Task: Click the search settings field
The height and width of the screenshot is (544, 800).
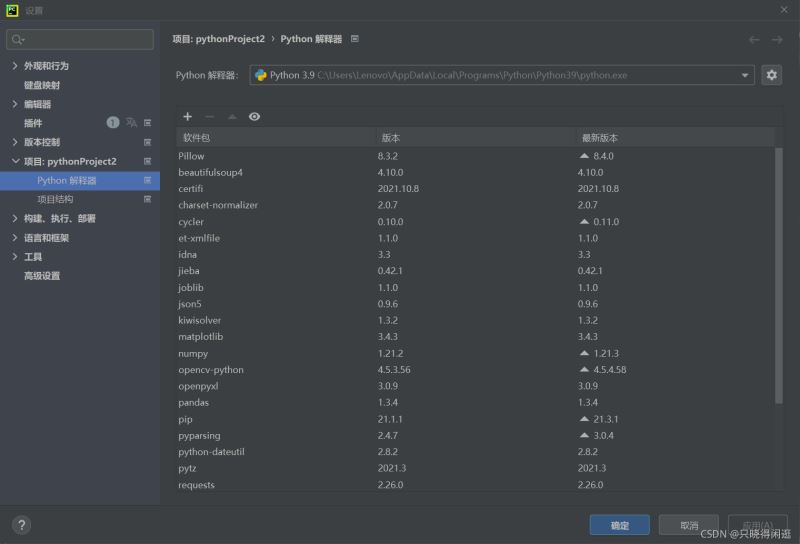Action: (80, 39)
